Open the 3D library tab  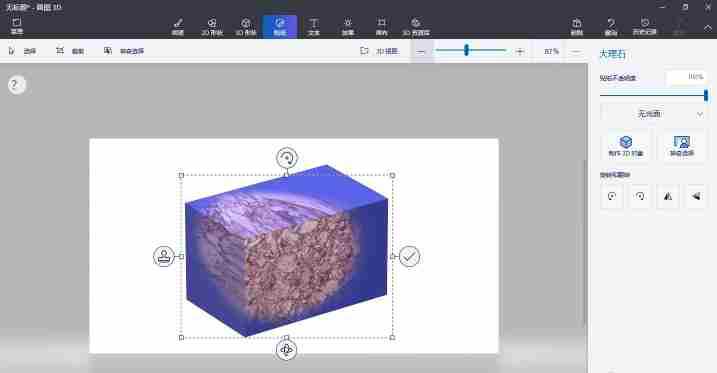tap(416, 27)
